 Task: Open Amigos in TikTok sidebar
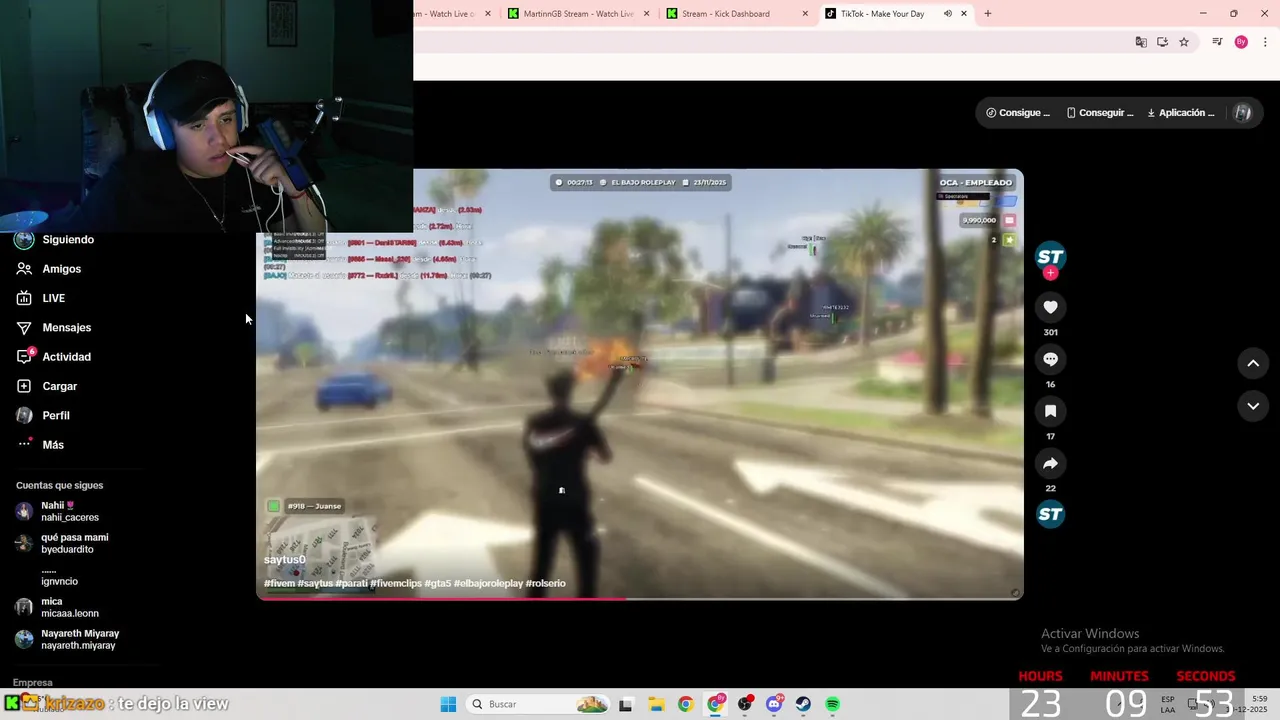point(50,269)
